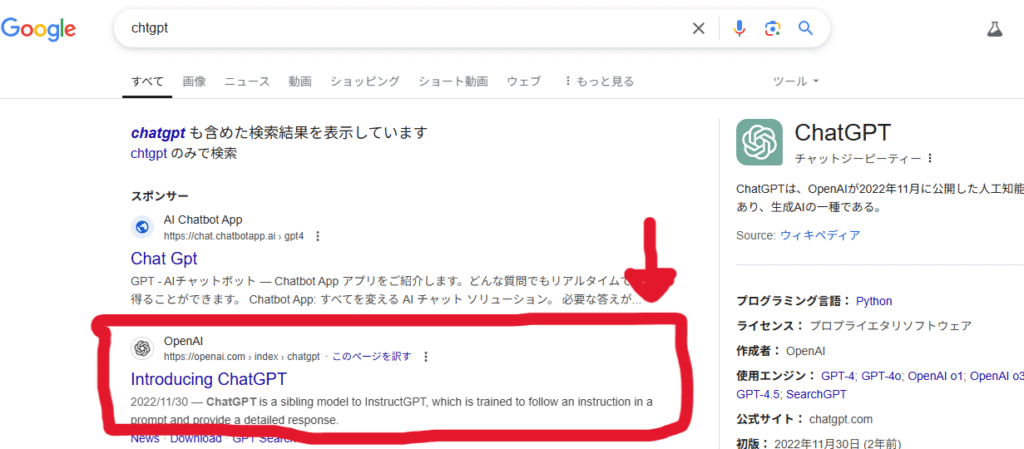Expand もっと見る menu
The height and width of the screenshot is (449, 1024).
(x=599, y=82)
